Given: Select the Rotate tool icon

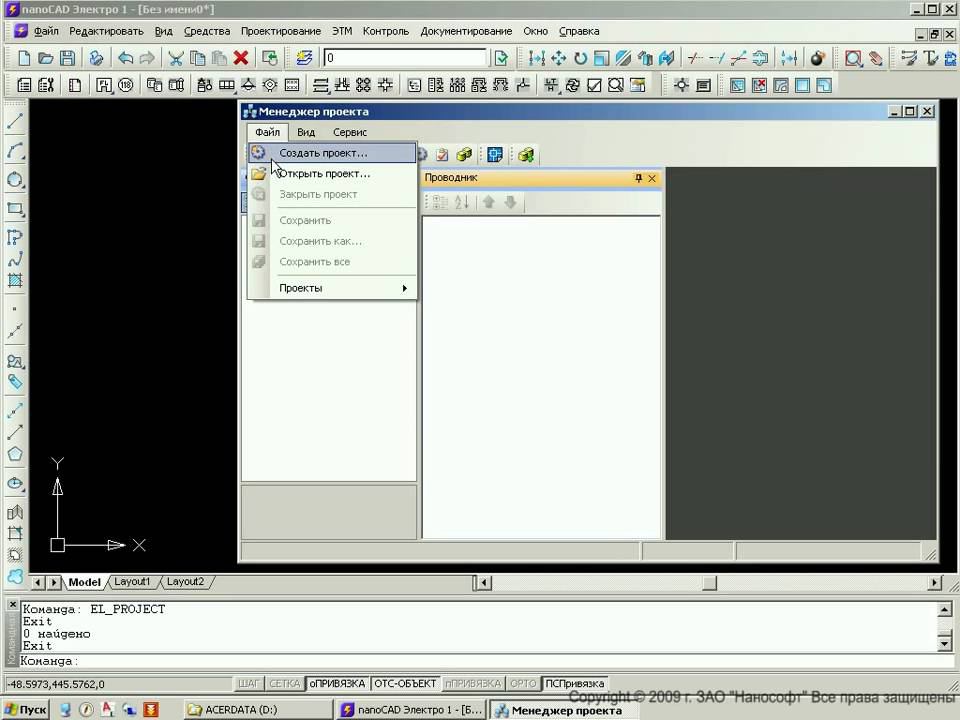Looking at the screenshot, I should (580, 58).
